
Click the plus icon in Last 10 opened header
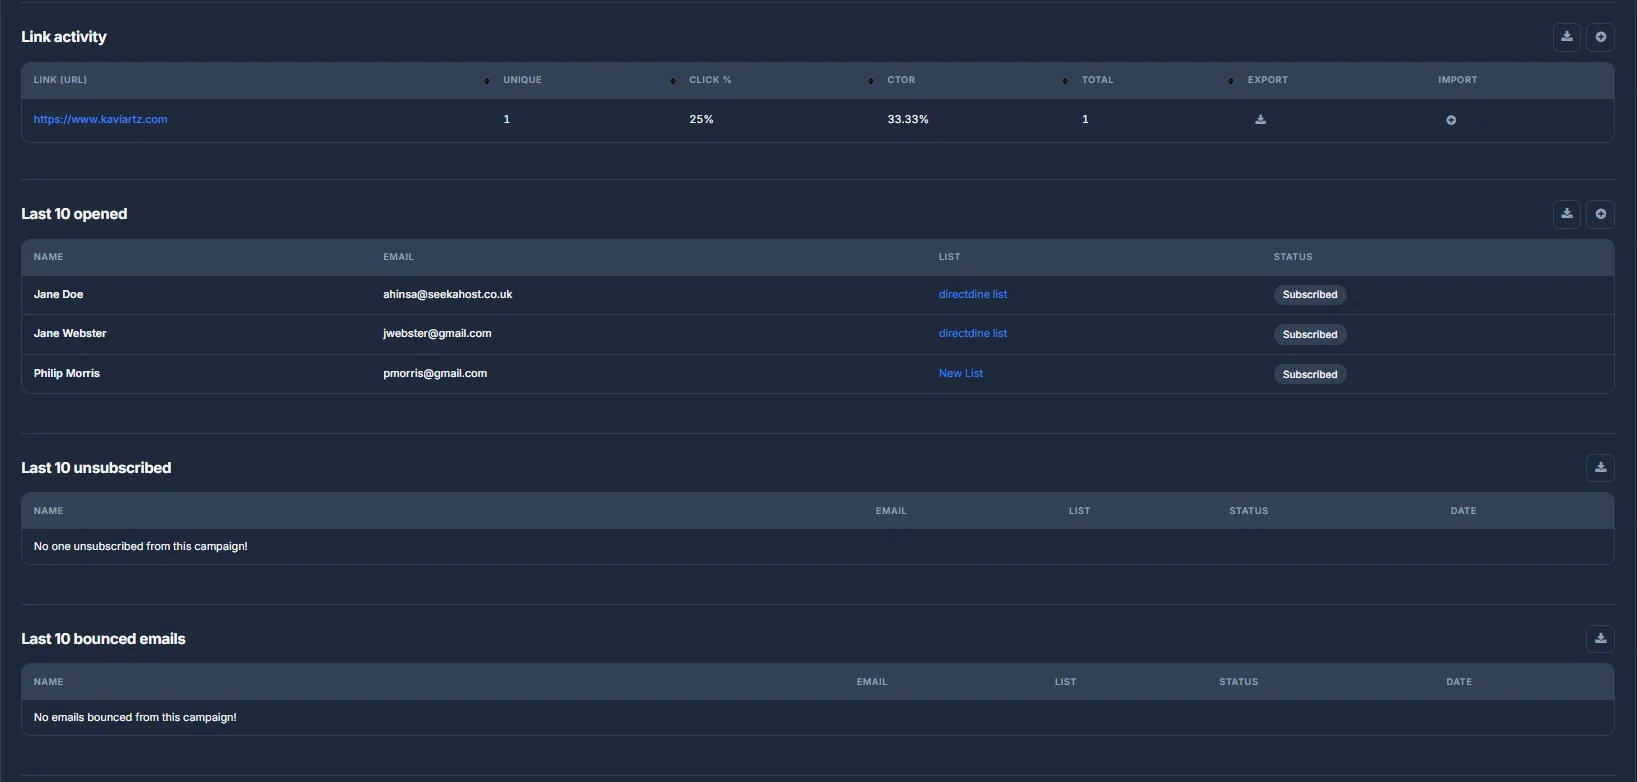click(1601, 214)
